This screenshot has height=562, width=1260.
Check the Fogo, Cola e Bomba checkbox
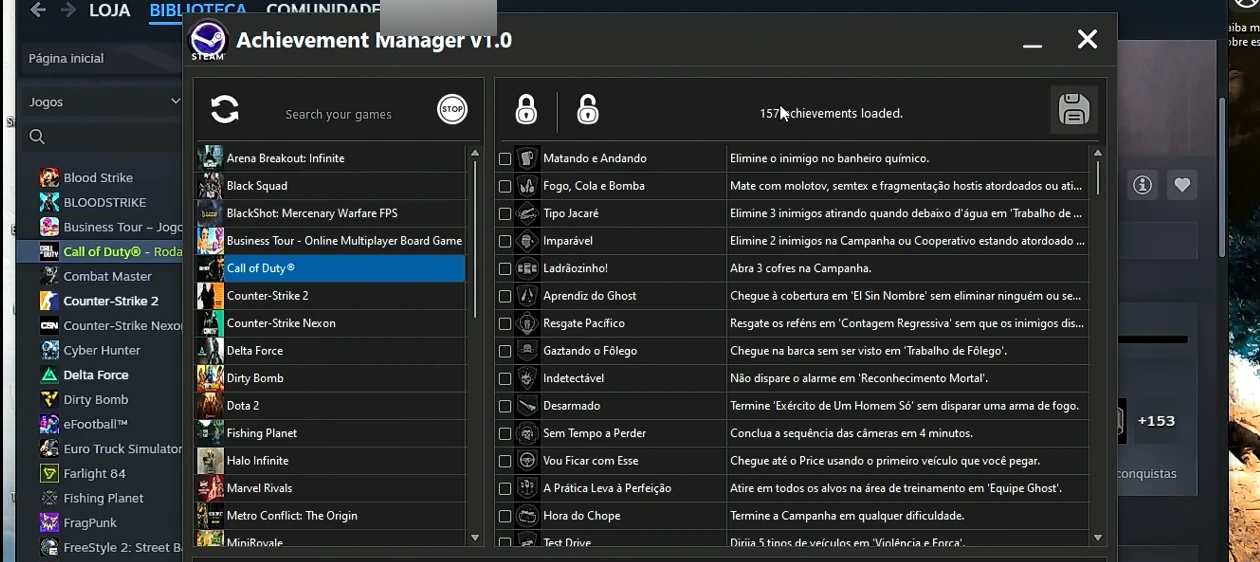505,186
